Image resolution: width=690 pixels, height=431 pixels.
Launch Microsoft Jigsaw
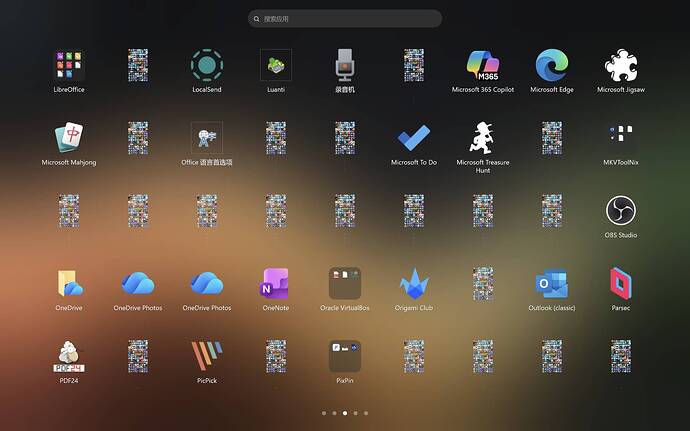[x=621, y=65]
